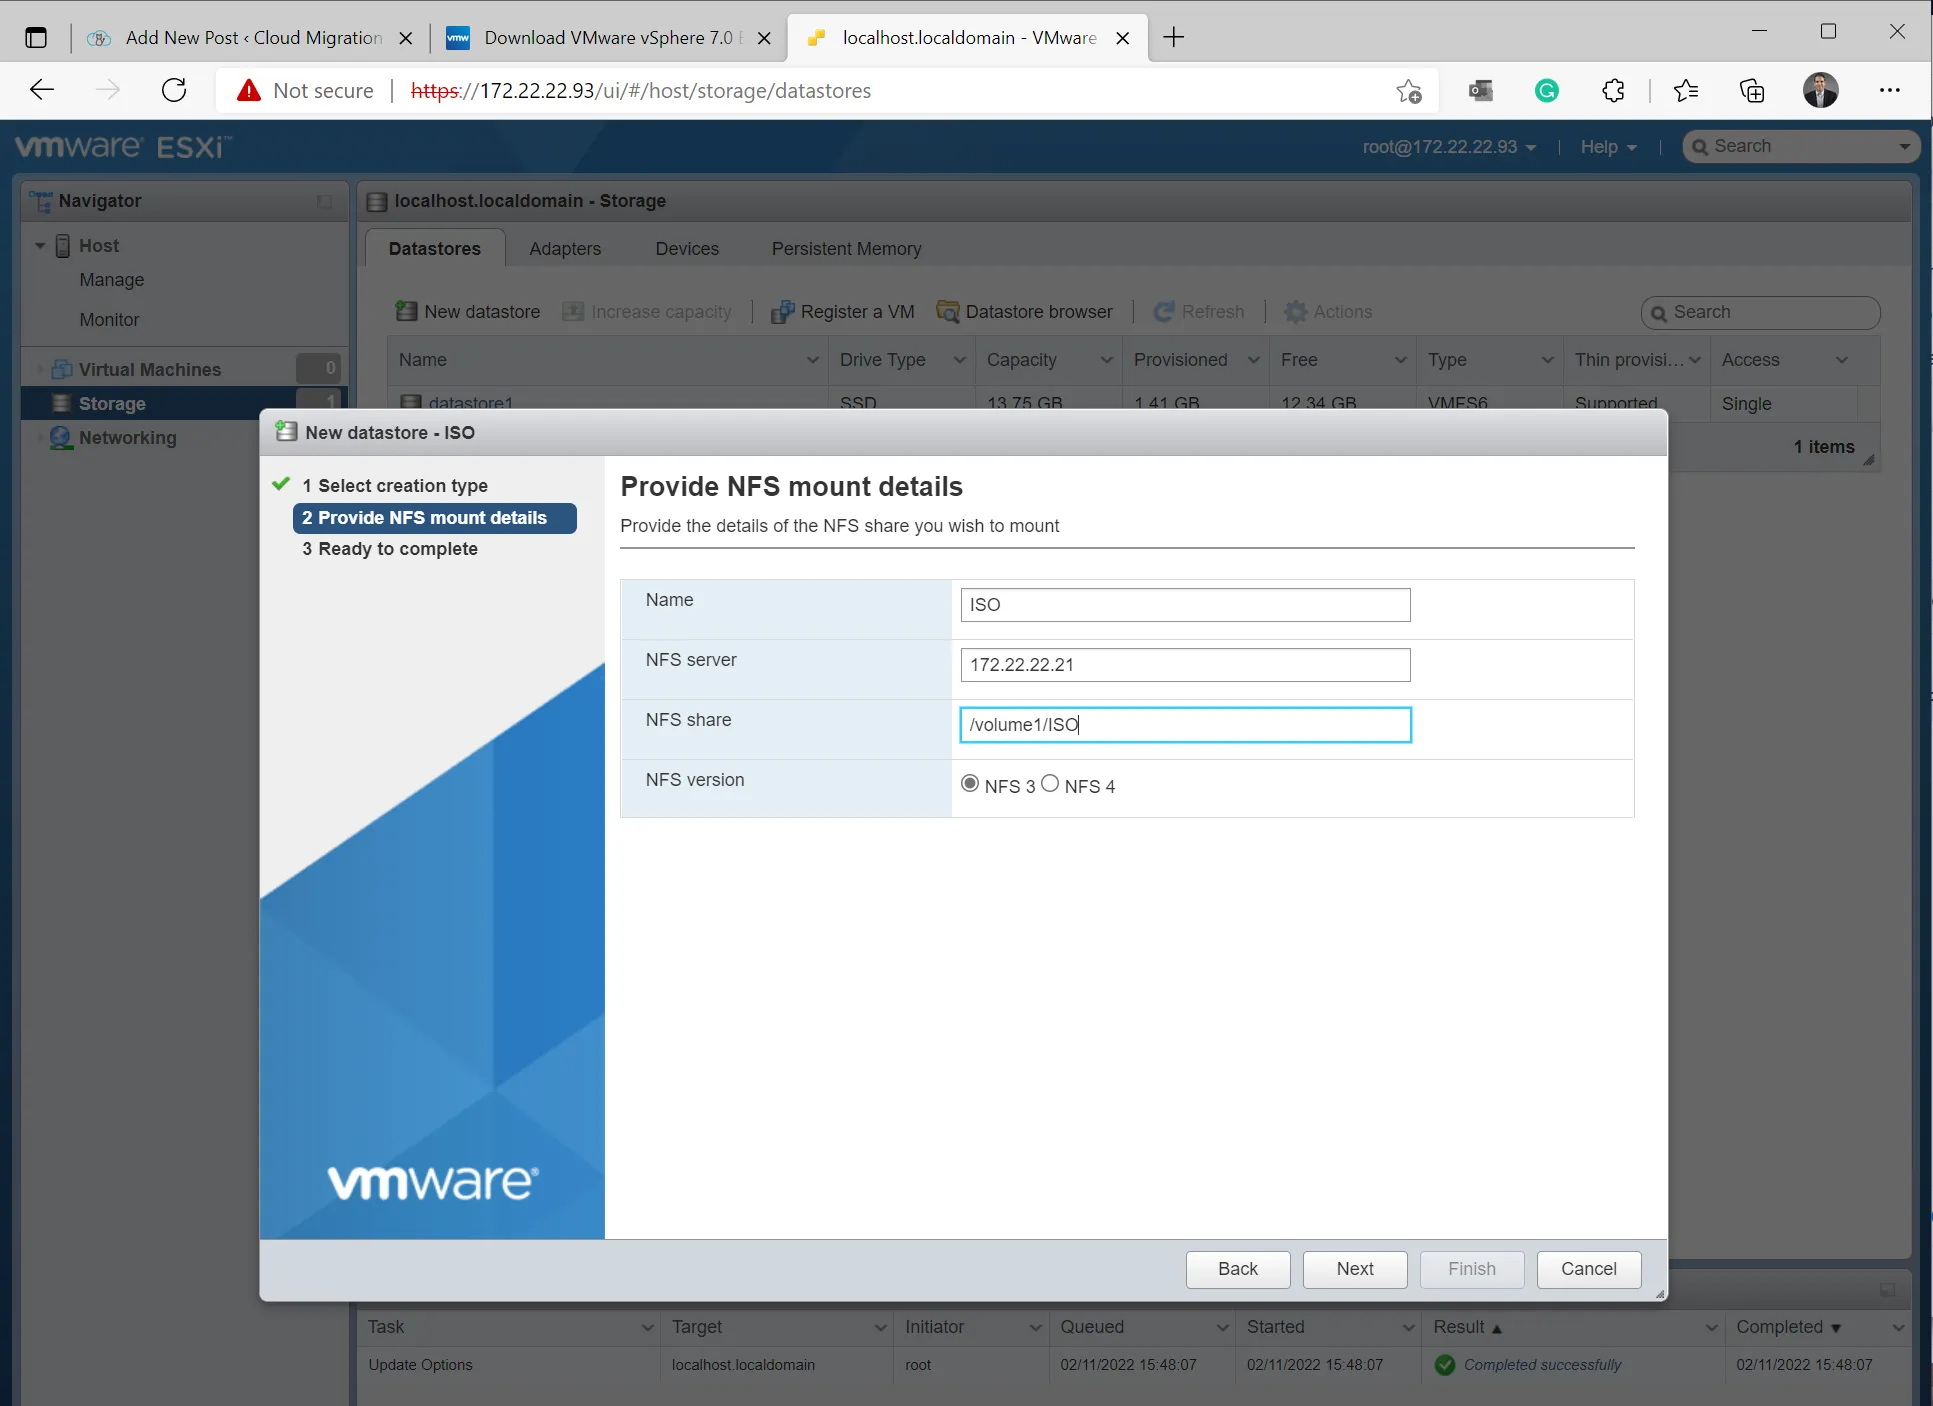This screenshot has height=1406, width=1933.
Task: Select Storage in the Navigator
Action: point(112,404)
